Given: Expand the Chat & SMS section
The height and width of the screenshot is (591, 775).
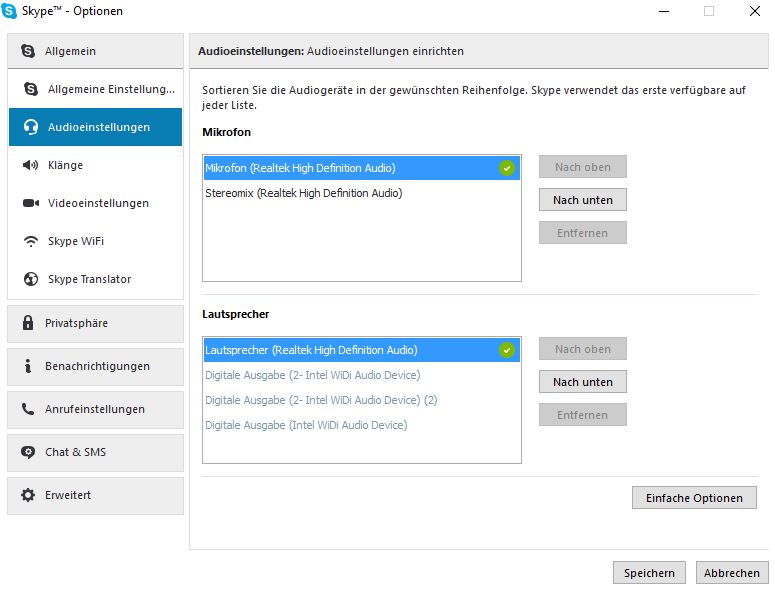Looking at the screenshot, I should 95,453.
